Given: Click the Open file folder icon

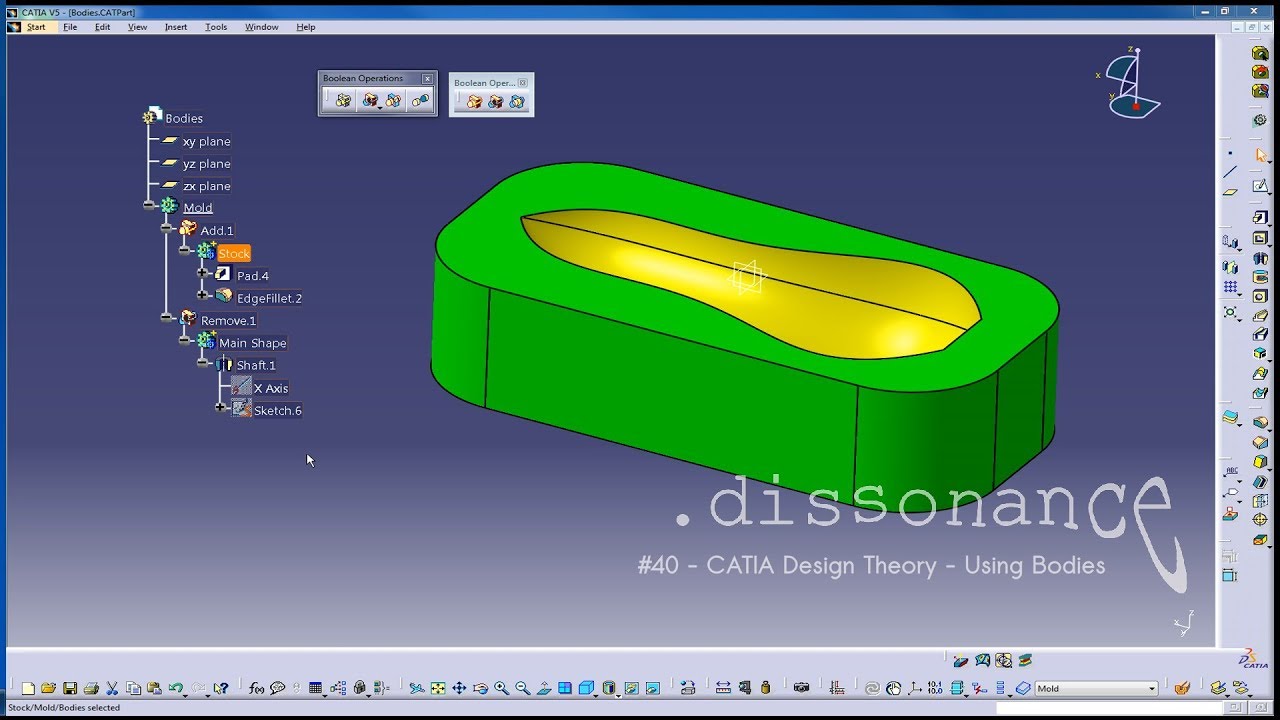Looking at the screenshot, I should [48, 688].
